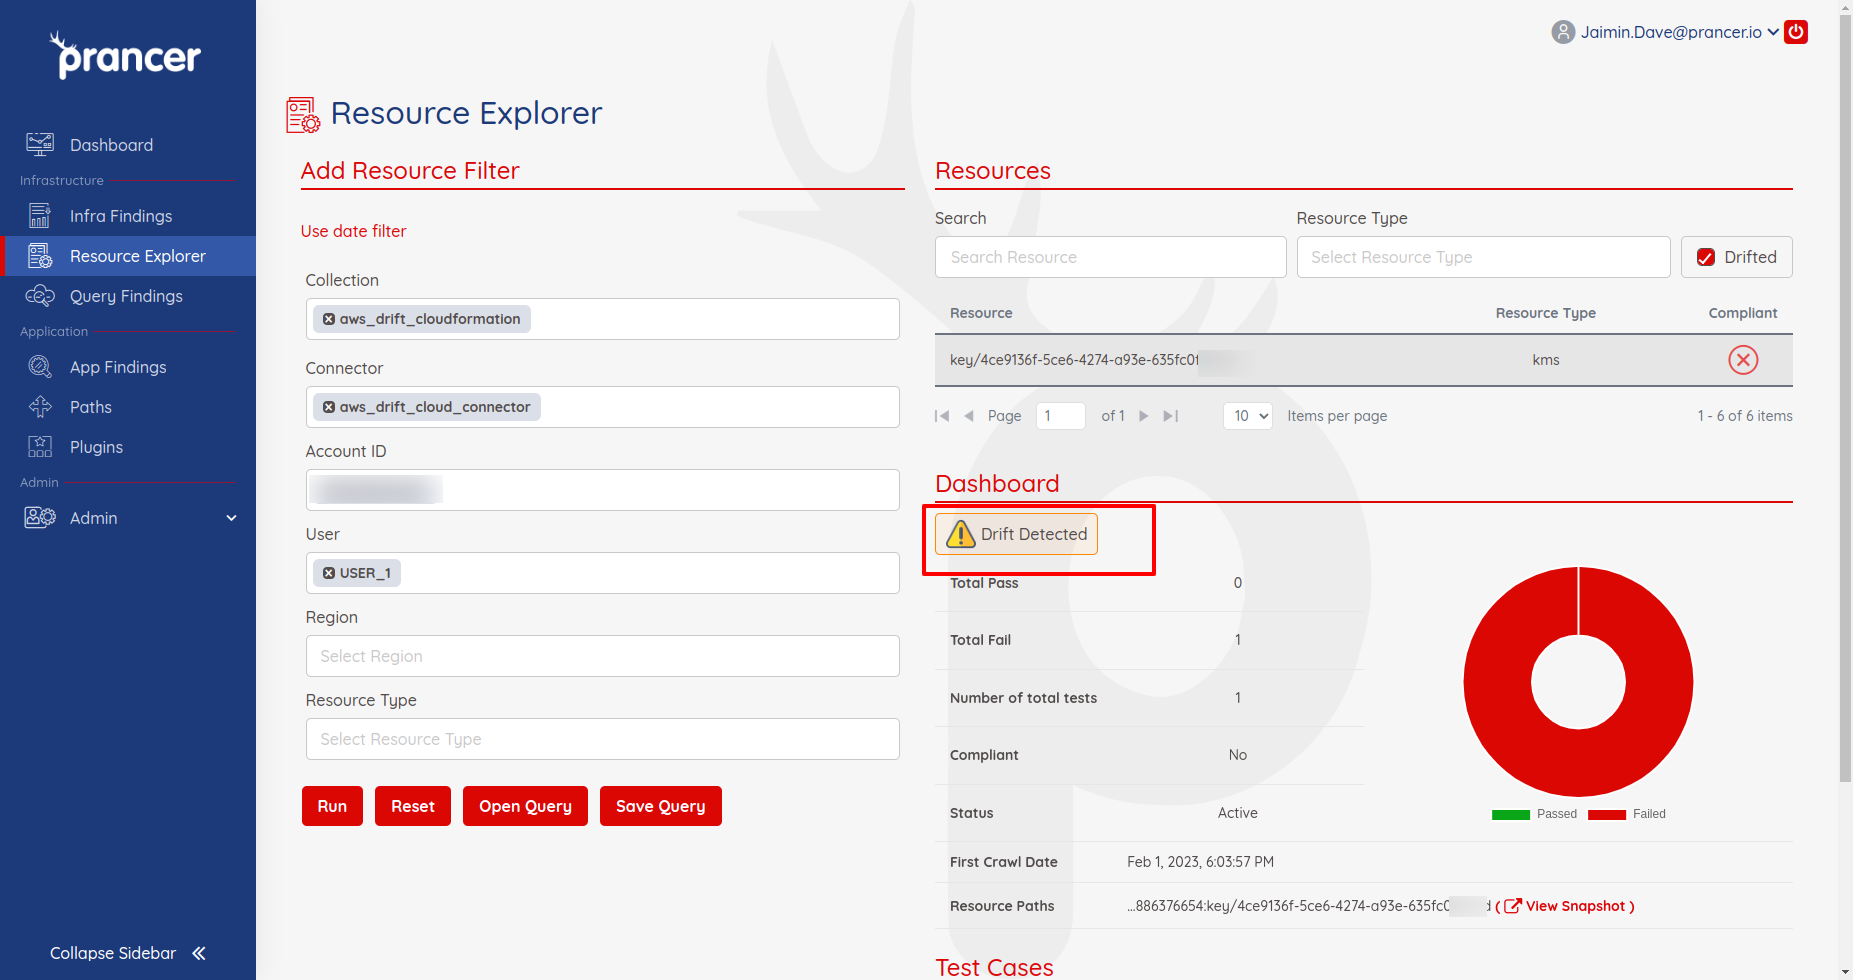This screenshot has width=1853, height=980.
Task: Click the Query Findings cloud icon
Action: coord(40,296)
